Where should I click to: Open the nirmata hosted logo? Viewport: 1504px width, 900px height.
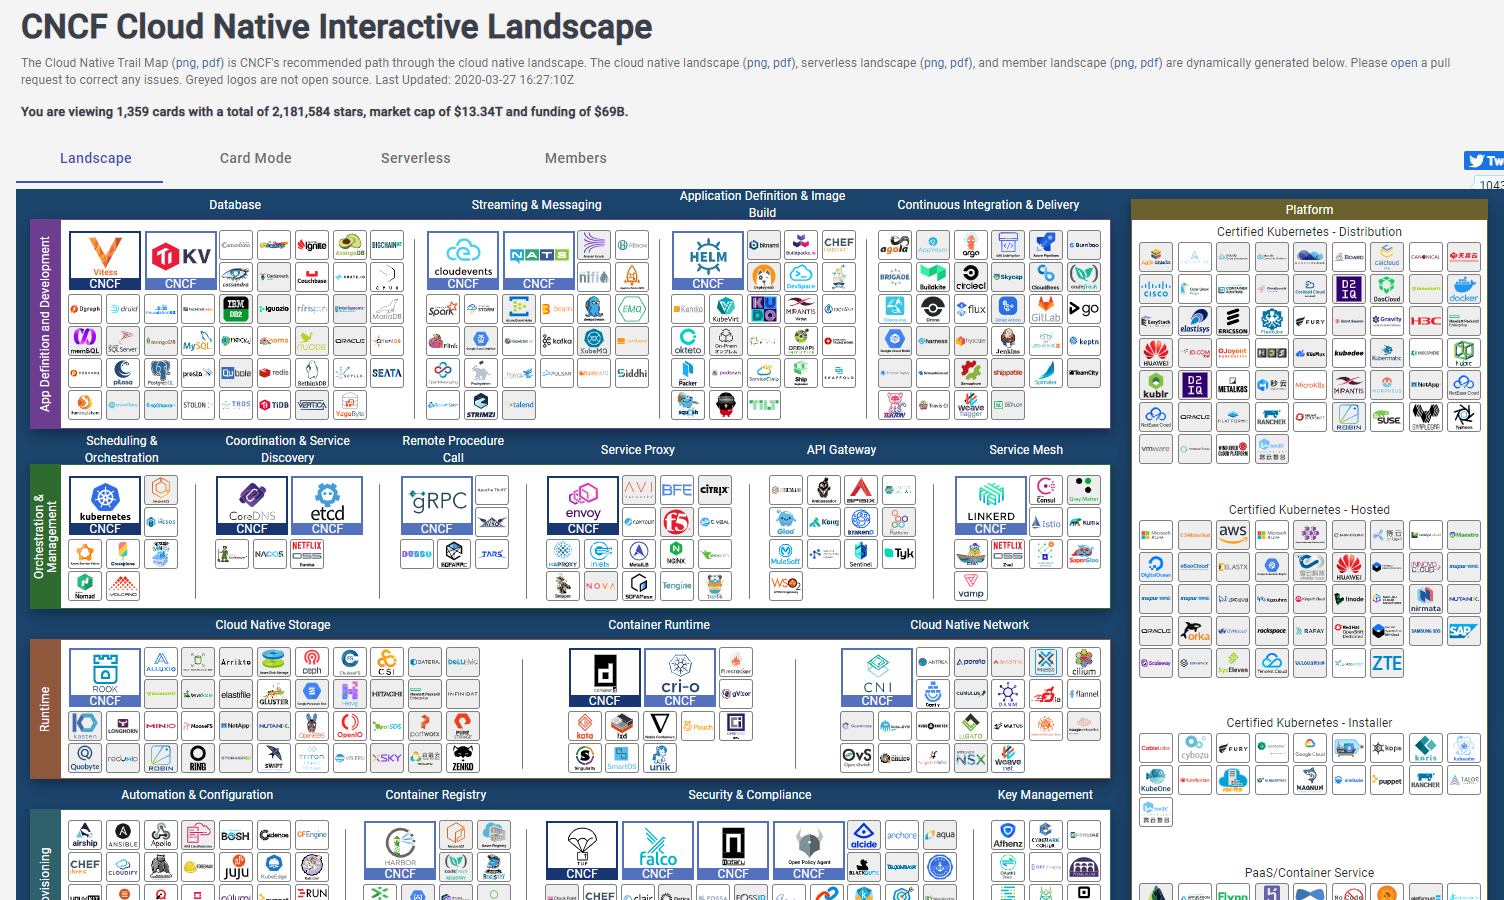[1426, 598]
